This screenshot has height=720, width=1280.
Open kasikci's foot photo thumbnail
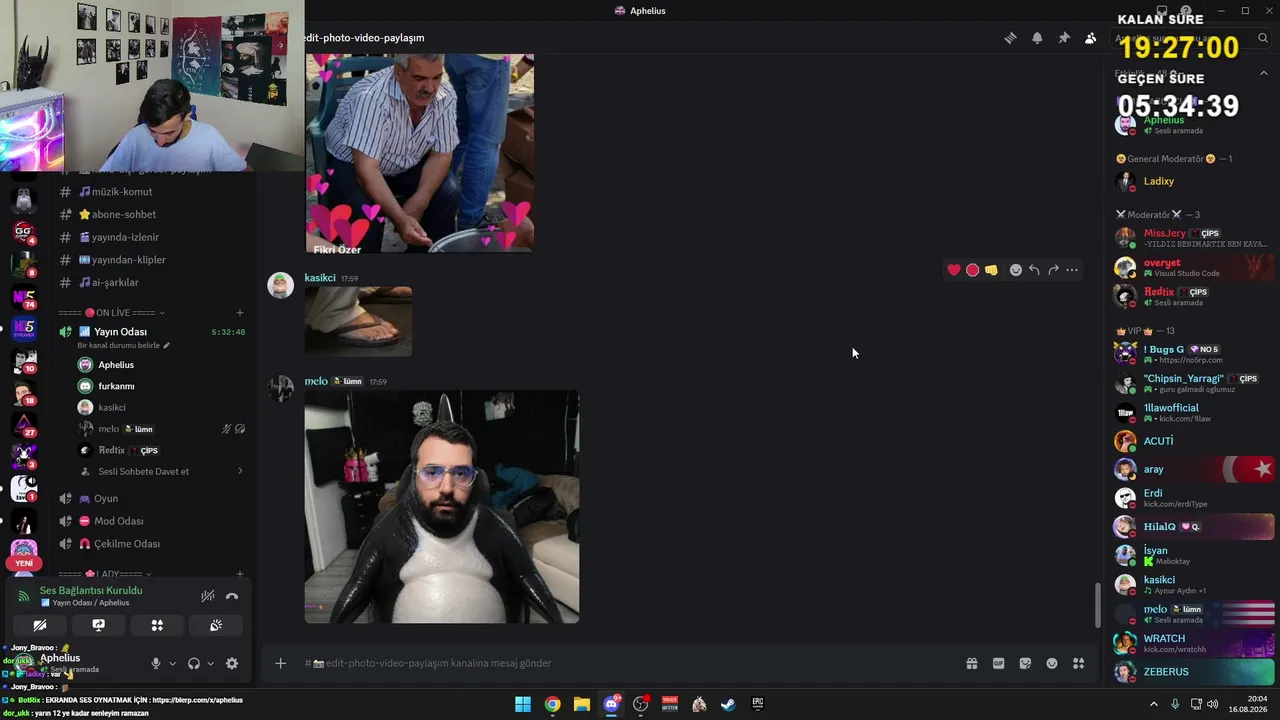coord(358,321)
